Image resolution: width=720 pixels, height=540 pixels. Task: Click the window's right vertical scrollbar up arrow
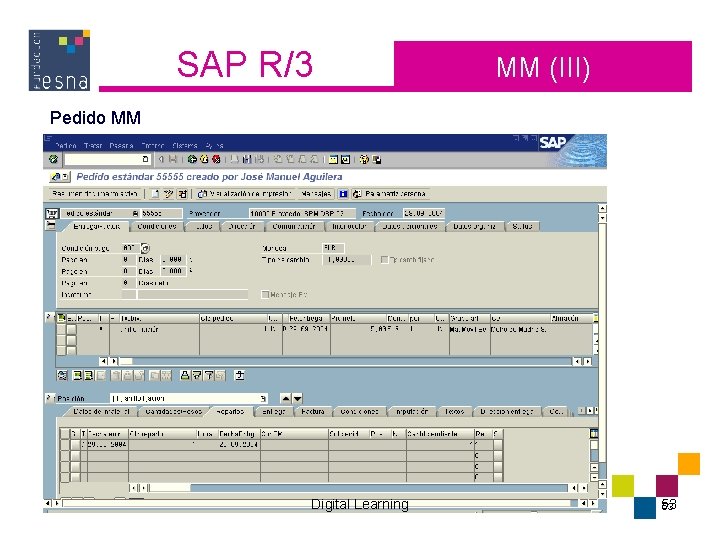[602, 208]
